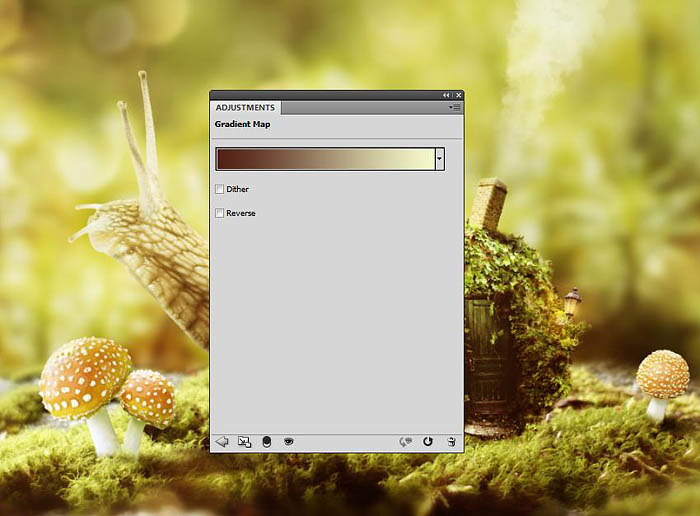
Task: Collapse the Adjustments panel to icons
Action: coord(446,95)
